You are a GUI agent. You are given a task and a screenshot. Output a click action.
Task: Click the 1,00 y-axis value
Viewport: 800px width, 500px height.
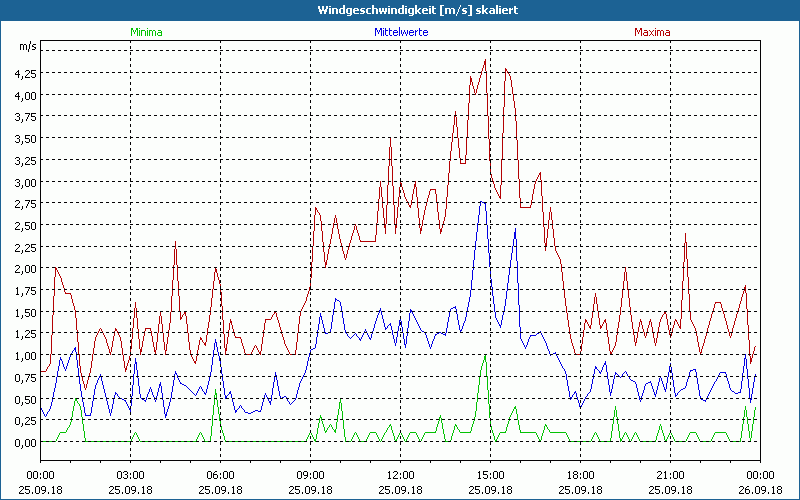point(26,356)
